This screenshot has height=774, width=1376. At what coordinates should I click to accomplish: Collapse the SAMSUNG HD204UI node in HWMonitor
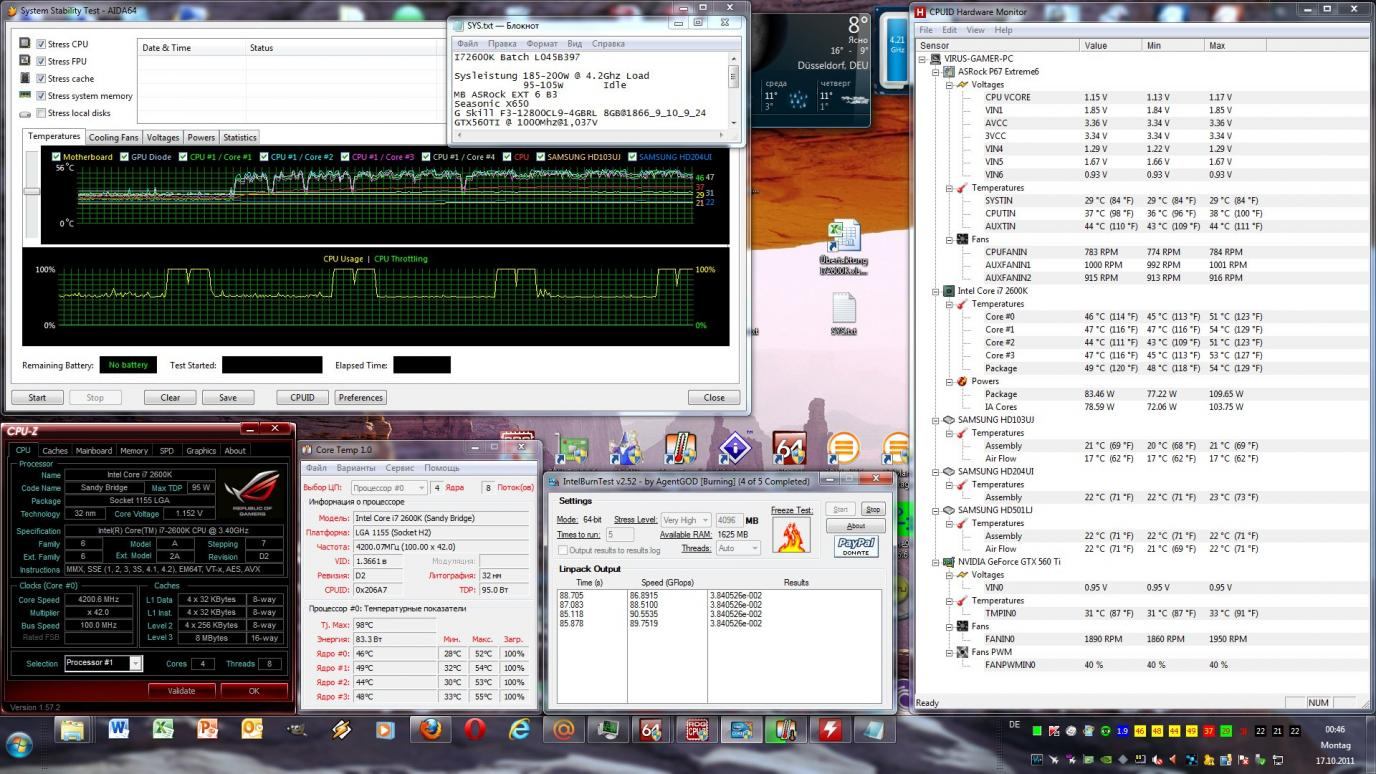tap(936, 472)
